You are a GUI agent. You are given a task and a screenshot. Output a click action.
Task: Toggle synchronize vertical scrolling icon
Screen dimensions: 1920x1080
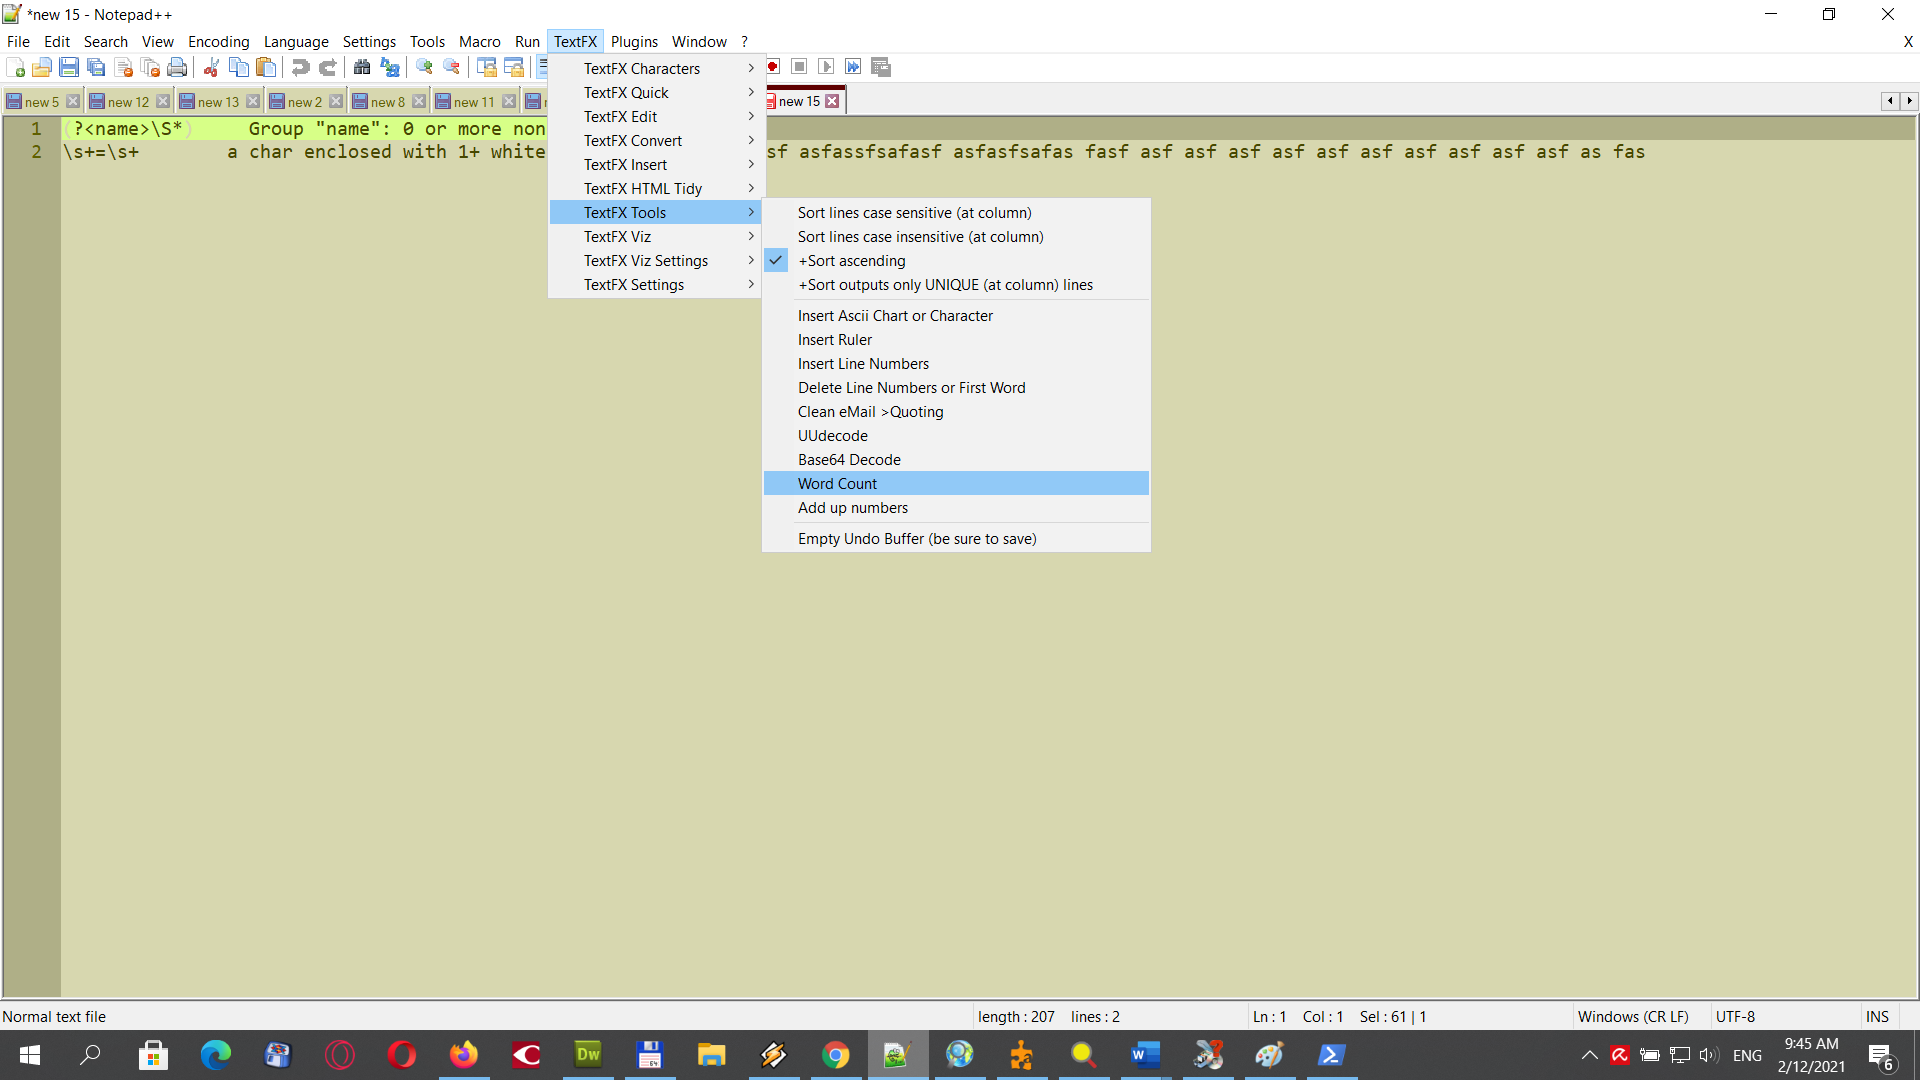click(487, 67)
